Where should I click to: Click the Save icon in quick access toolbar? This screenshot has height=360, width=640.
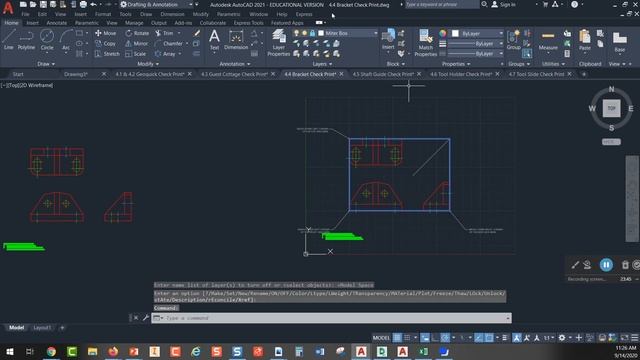(x=43, y=4)
